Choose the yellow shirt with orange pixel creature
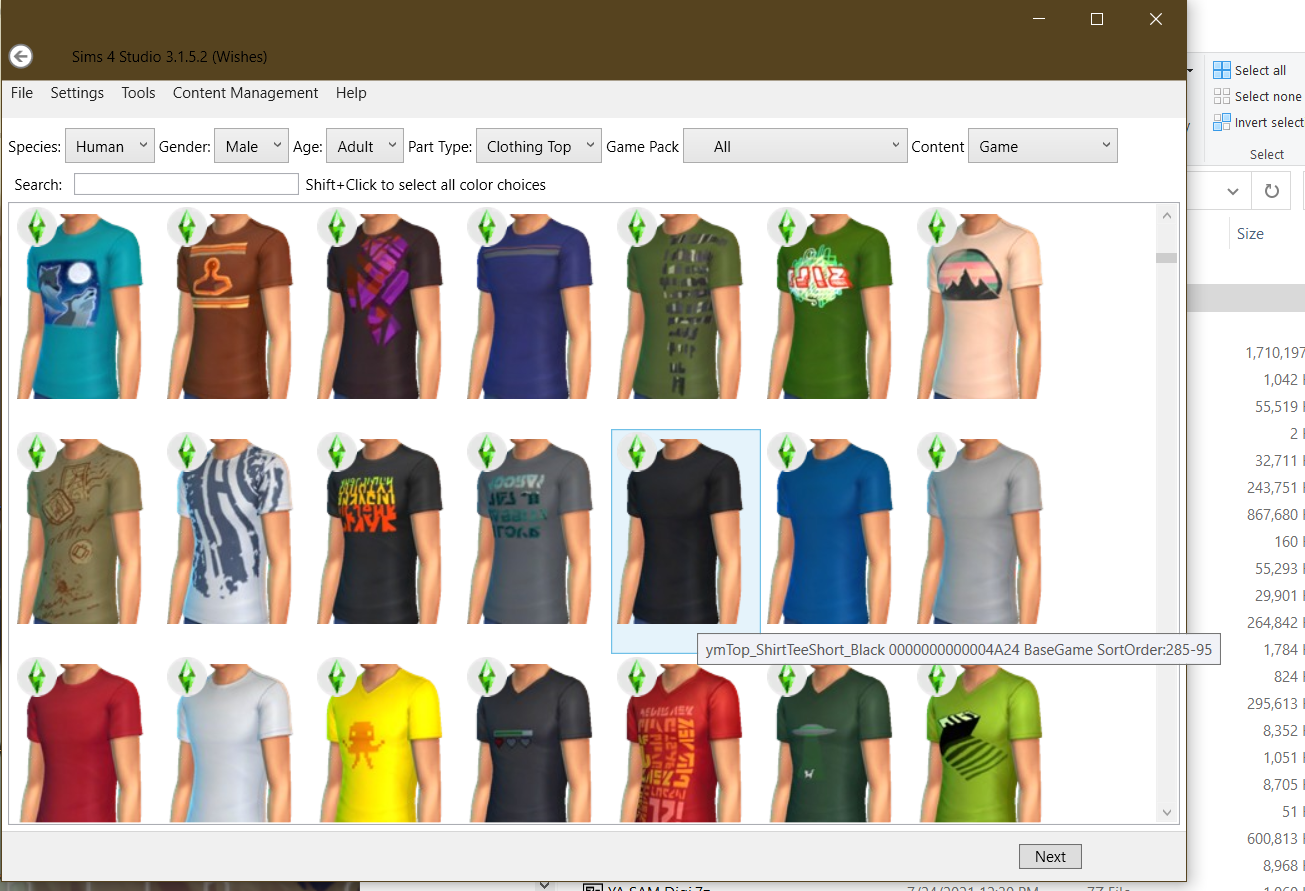 (x=380, y=740)
